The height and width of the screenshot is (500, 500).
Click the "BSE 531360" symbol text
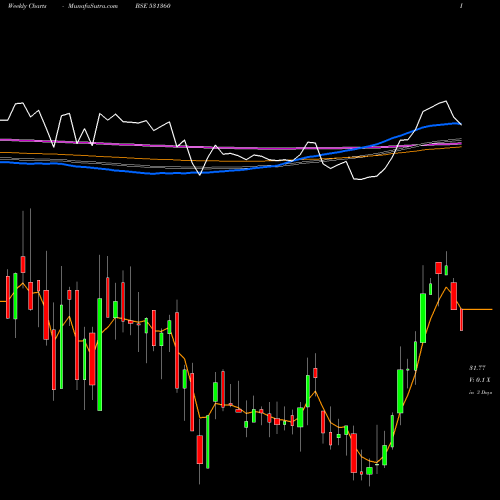click(x=153, y=6)
